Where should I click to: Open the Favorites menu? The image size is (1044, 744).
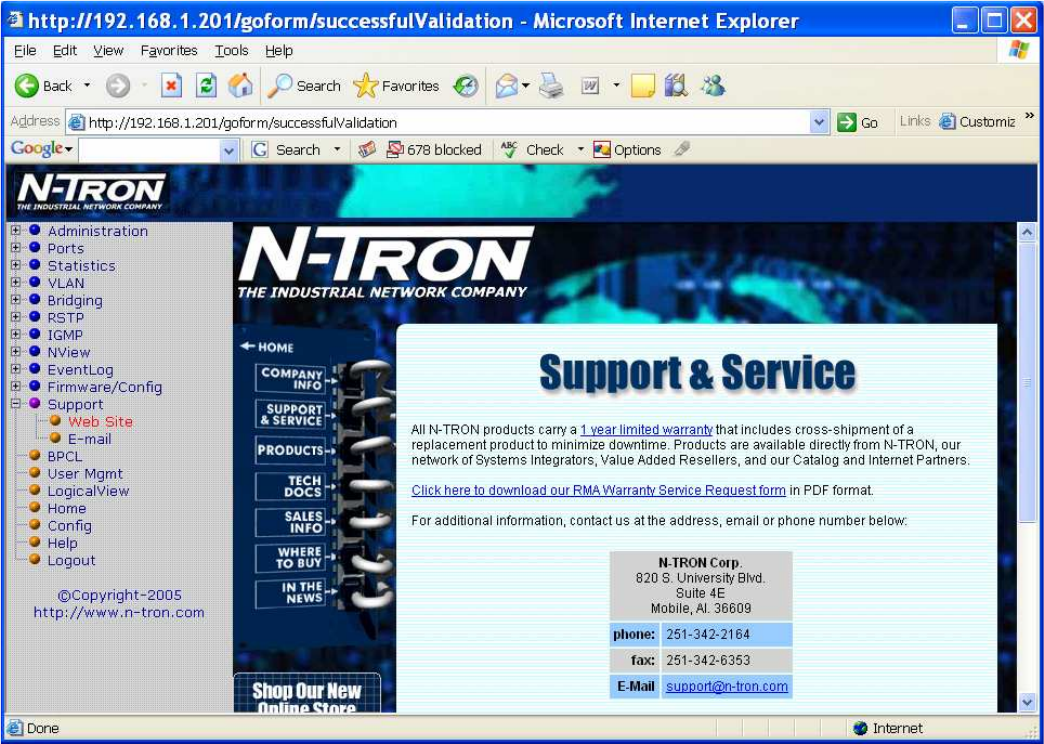169,51
